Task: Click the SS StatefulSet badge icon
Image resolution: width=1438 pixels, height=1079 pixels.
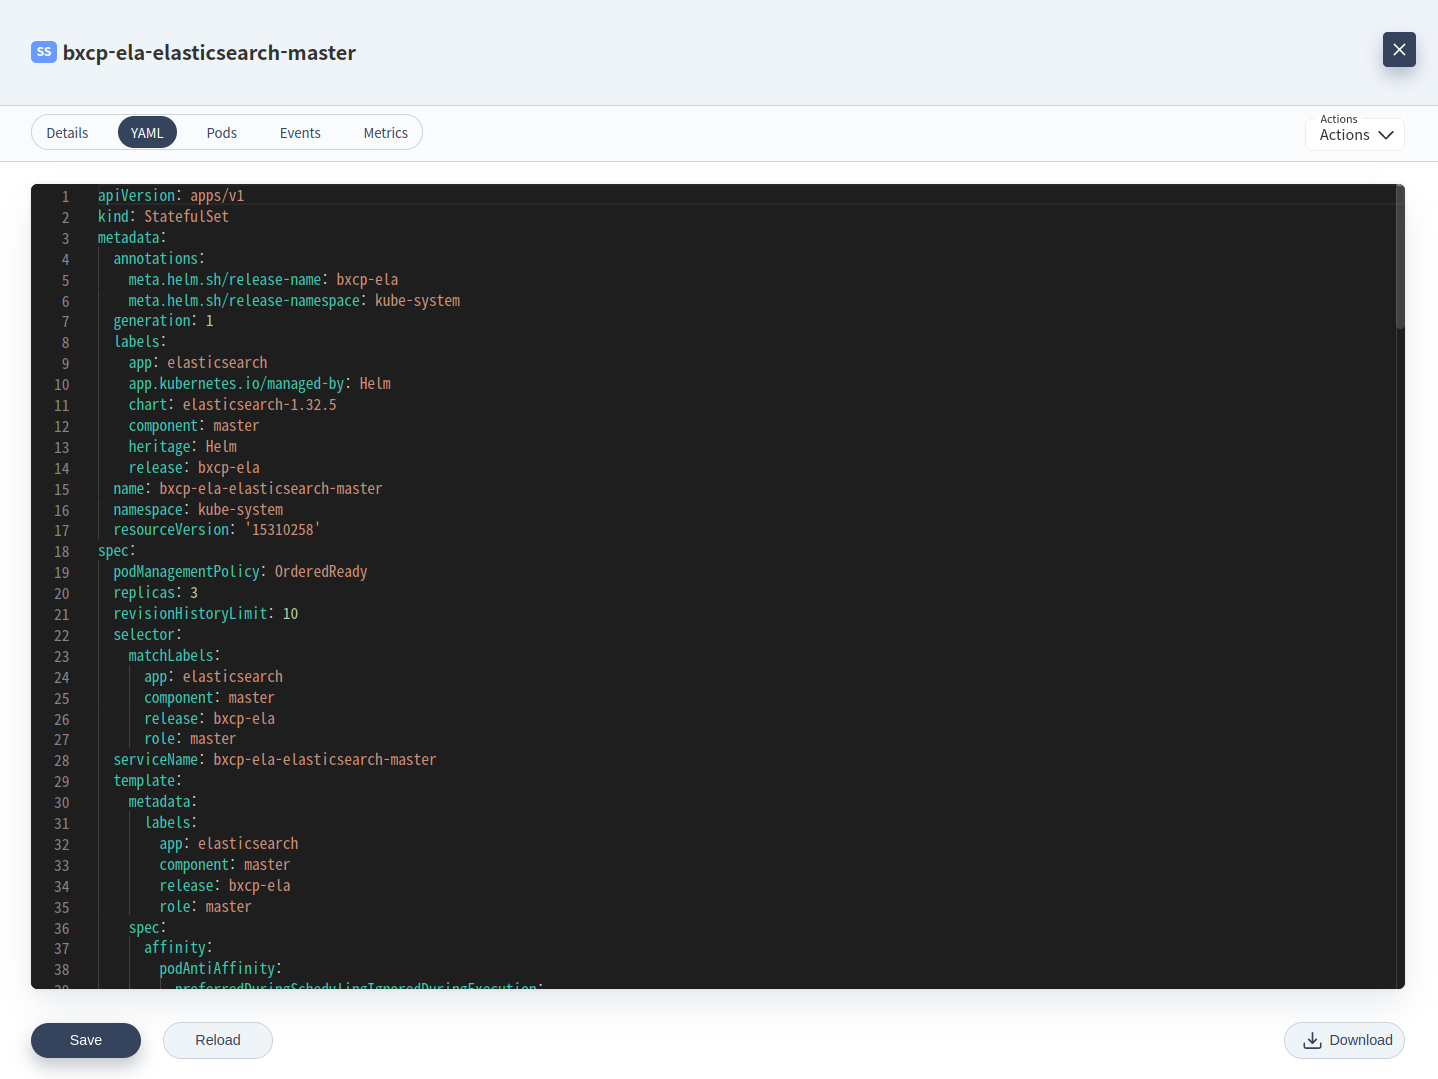Action: pyautogui.click(x=44, y=52)
